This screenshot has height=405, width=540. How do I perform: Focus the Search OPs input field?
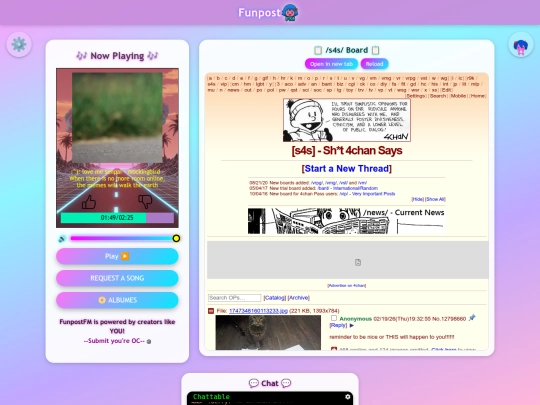(235, 298)
